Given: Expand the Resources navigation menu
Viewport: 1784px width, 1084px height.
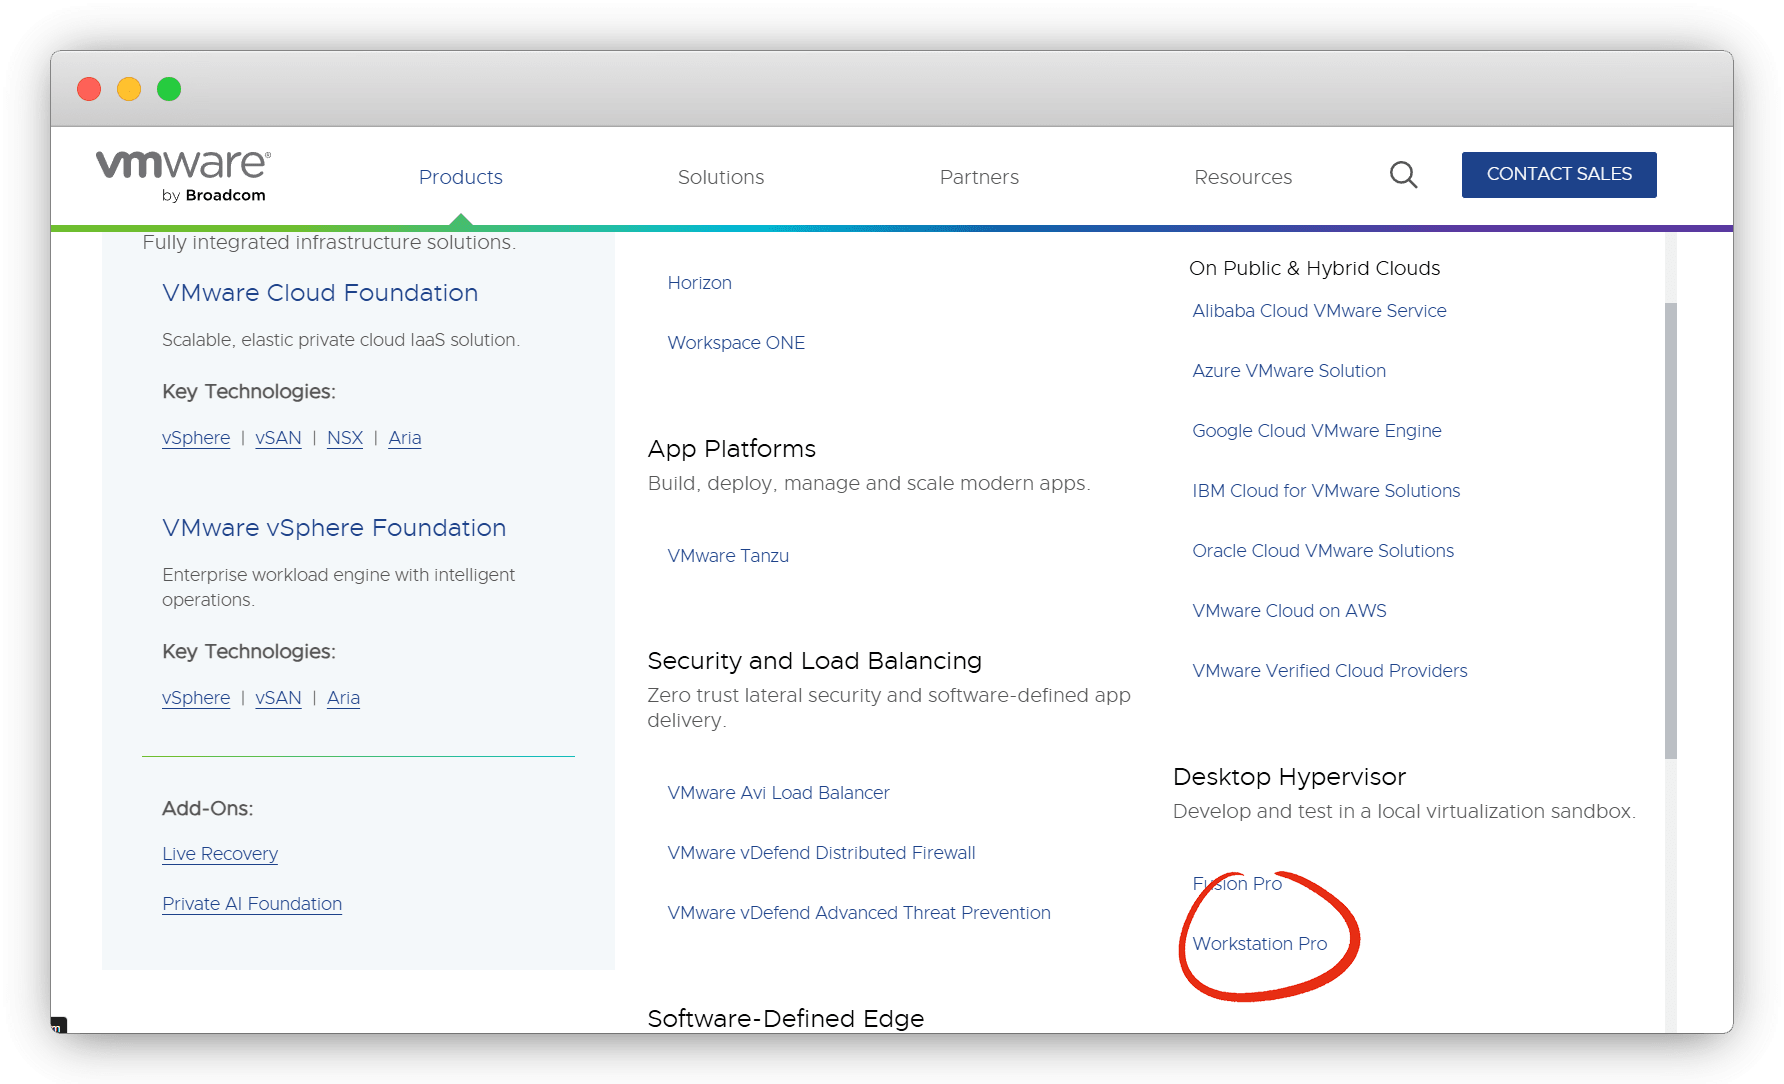Looking at the screenshot, I should pyautogui.click(x=1243, y=177).
